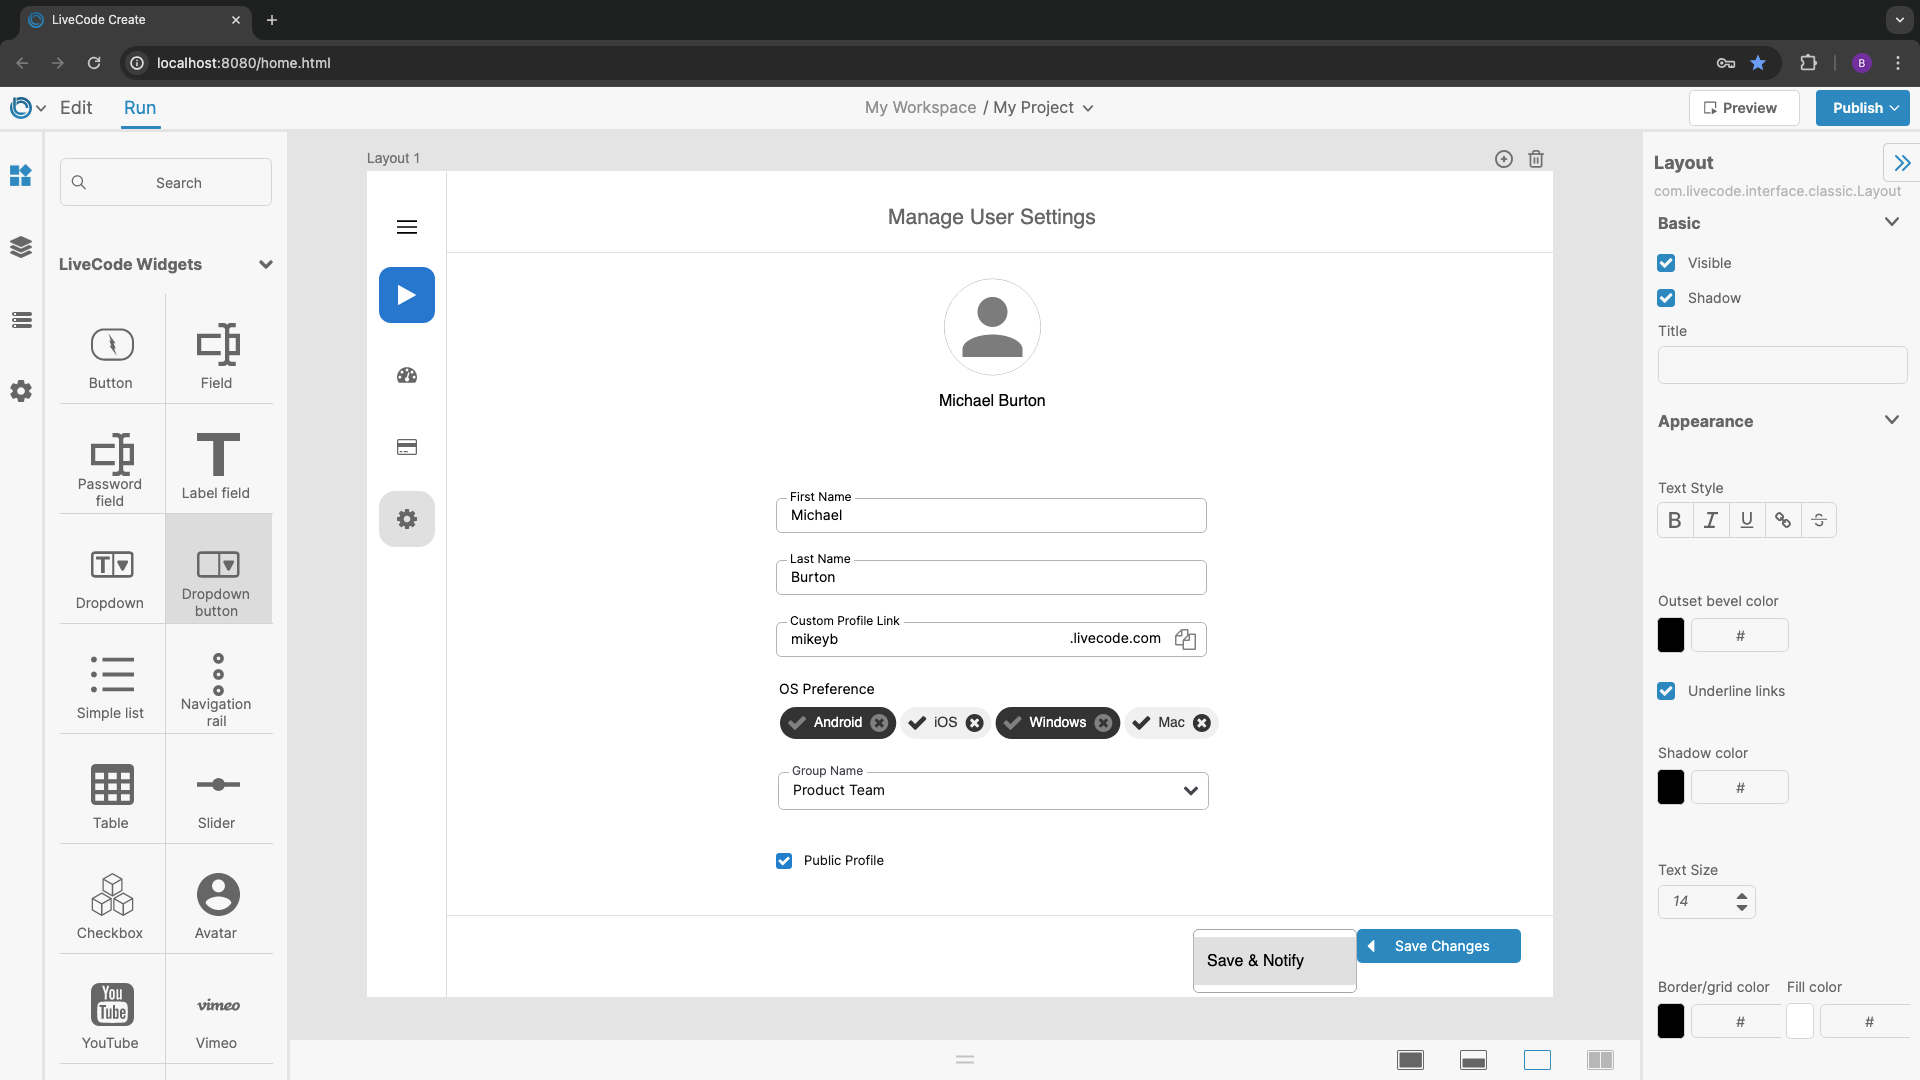Click the Shadow color black swatch
The width and height of the screenshot is (1920, 1080).
tap(1670, 787)
